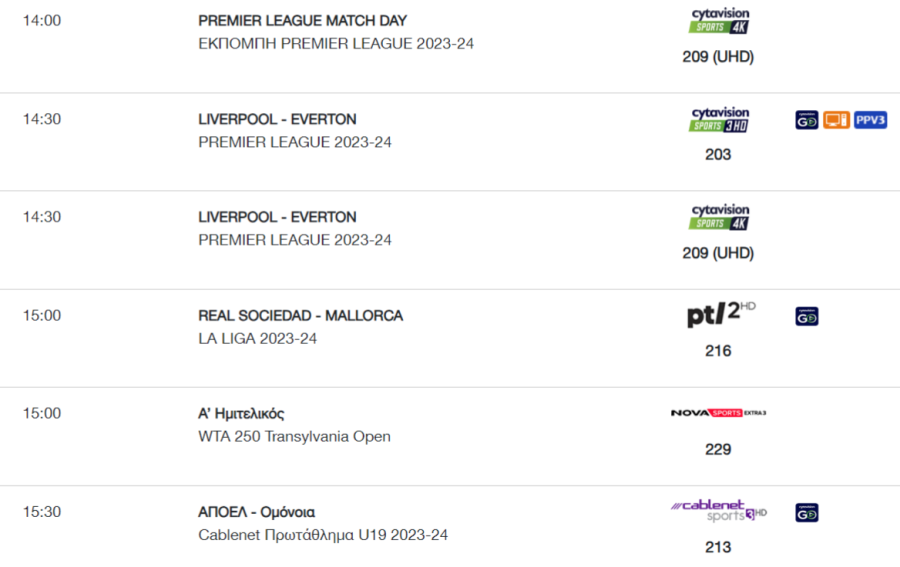The width and height of the screenshot is (900, 567).
Task: Click the orange TV recording icon
Action: [x=836, y=120]
